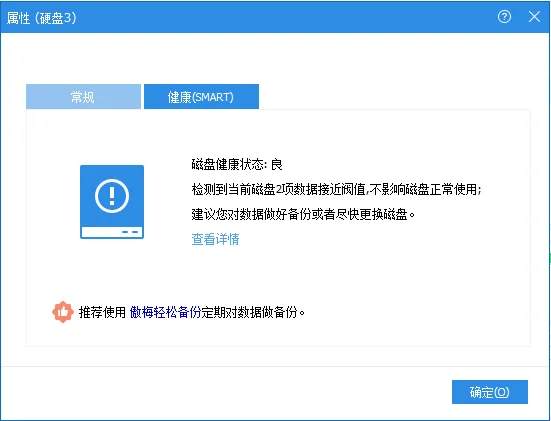551x421 pixels.
Task: Switch to the 常规 tab
Action: [83, 96]
